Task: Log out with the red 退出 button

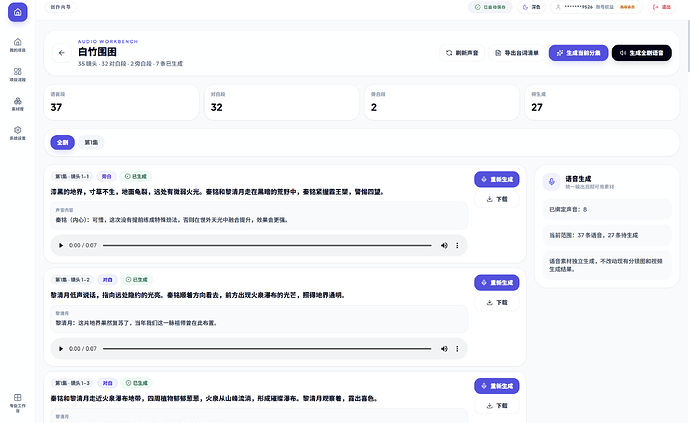Action: 661,7
